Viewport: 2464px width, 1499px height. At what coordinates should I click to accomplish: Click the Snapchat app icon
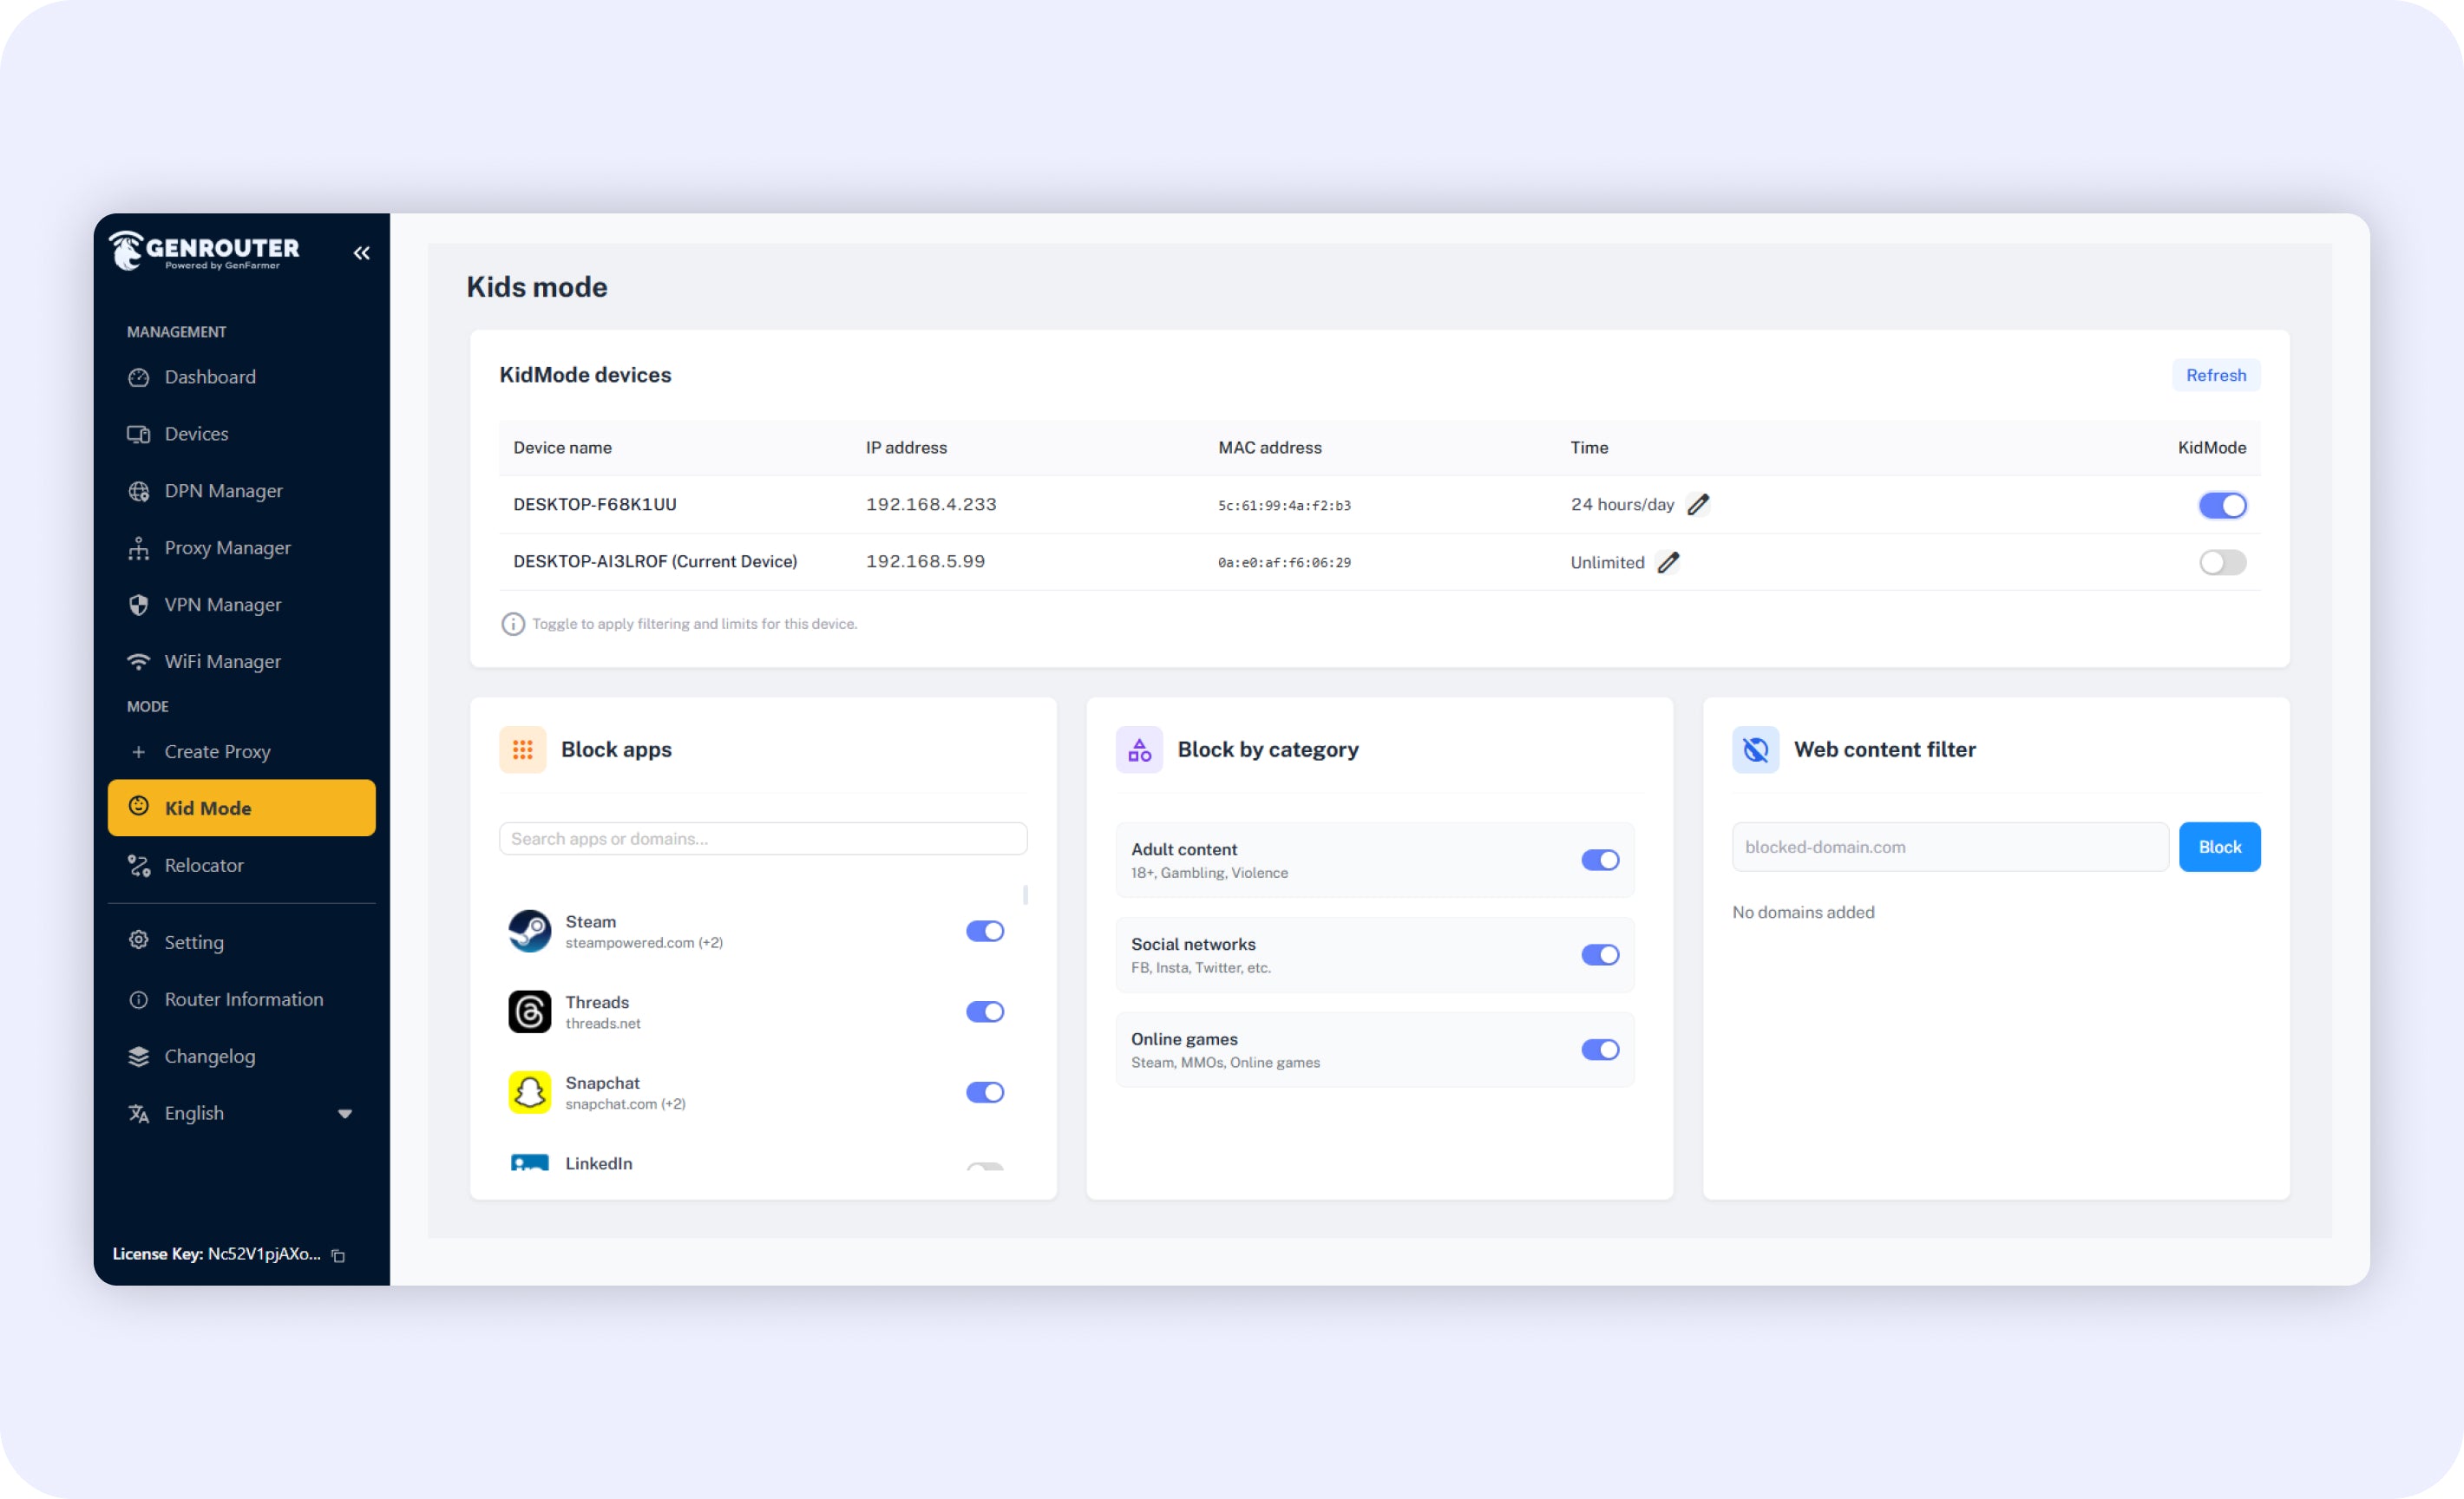point(529,1092)
